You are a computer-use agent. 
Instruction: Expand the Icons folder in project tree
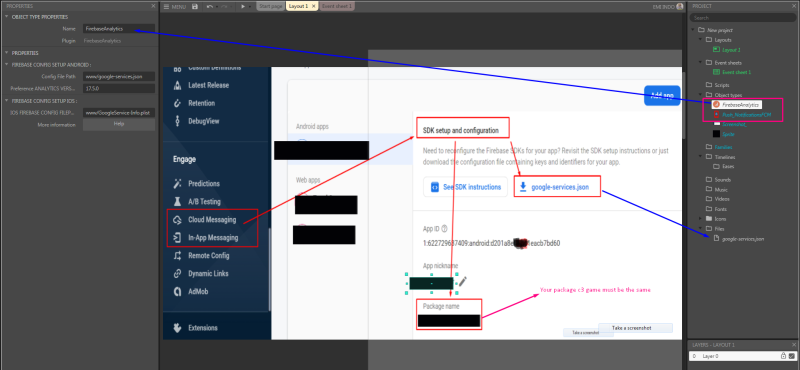[x=701, y=218]
